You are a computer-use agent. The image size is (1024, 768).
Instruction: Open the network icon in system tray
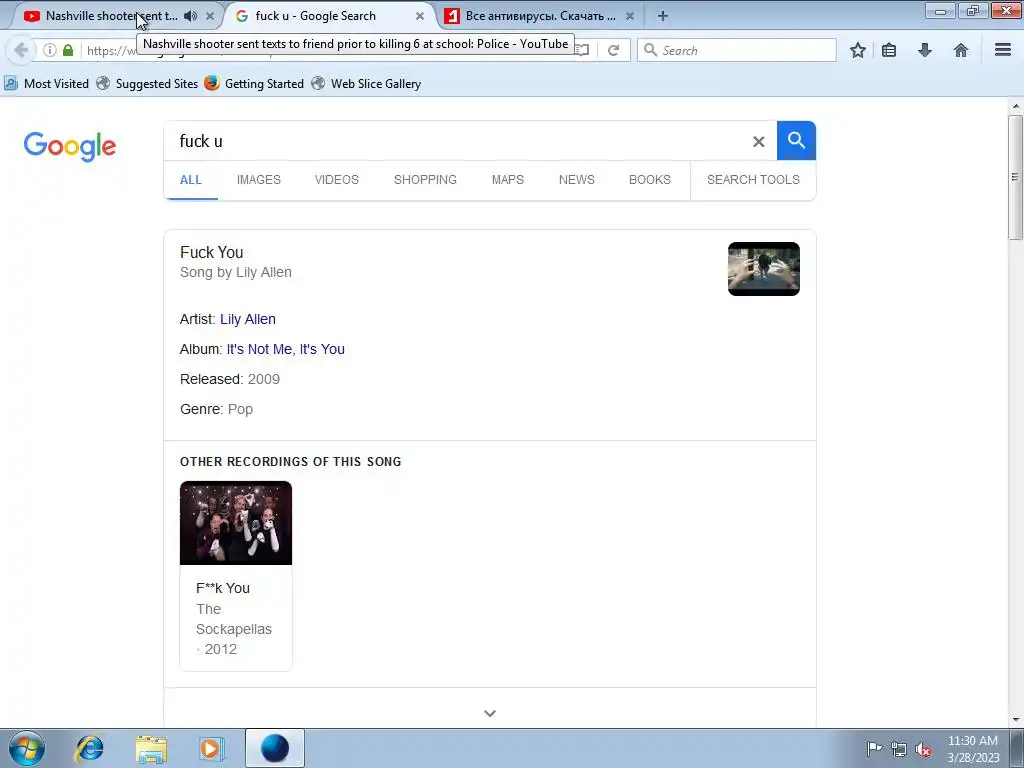[x=899, y=750]
